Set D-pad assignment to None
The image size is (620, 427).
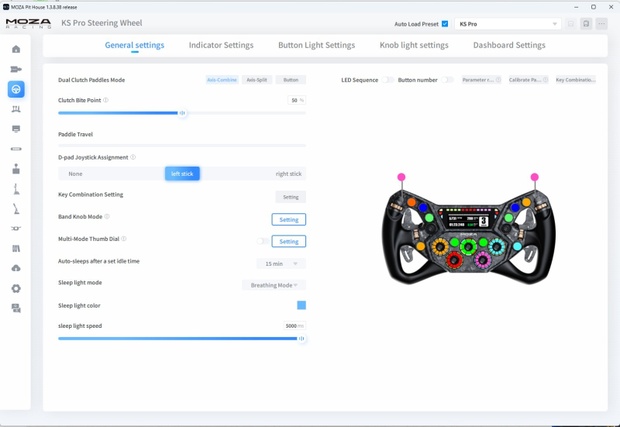click(x=75, y=174)
